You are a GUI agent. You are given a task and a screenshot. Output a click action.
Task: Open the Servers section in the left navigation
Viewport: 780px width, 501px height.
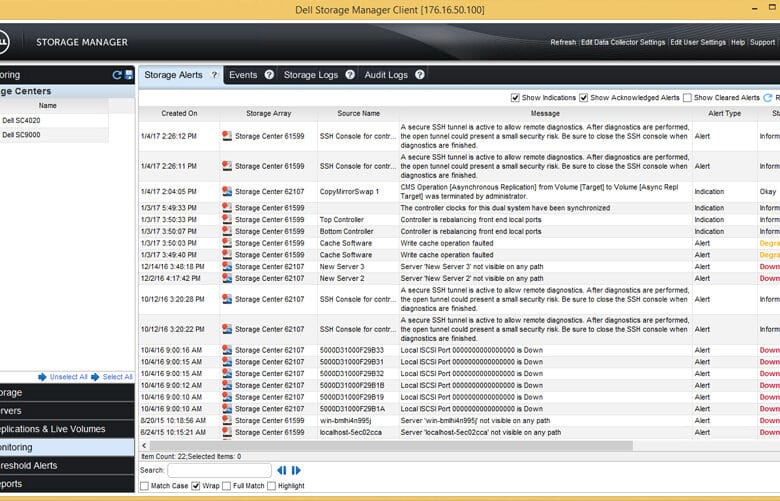pos(67,411)
